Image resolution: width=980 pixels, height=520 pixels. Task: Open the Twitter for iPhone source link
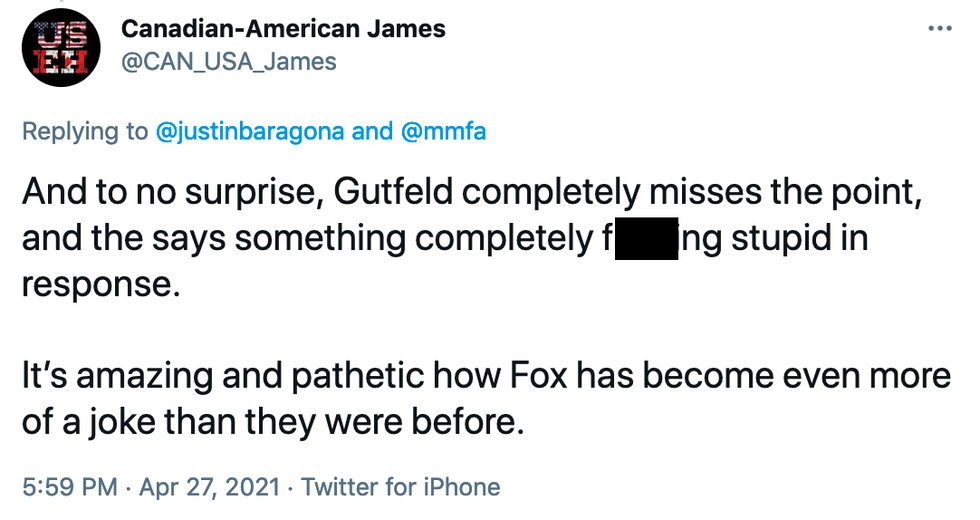click(x=400, y=487)
